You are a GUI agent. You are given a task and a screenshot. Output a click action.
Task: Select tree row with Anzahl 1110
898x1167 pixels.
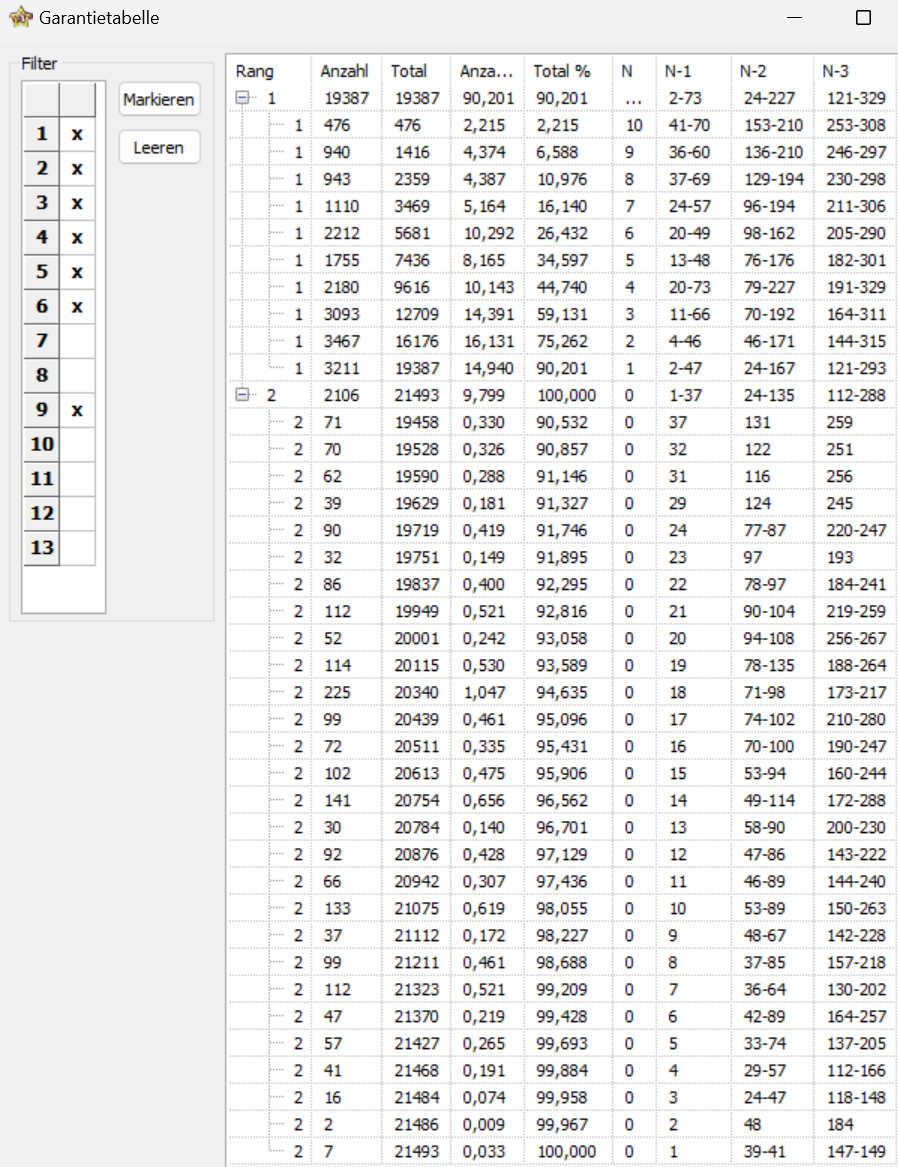click(x=562, y=206)
